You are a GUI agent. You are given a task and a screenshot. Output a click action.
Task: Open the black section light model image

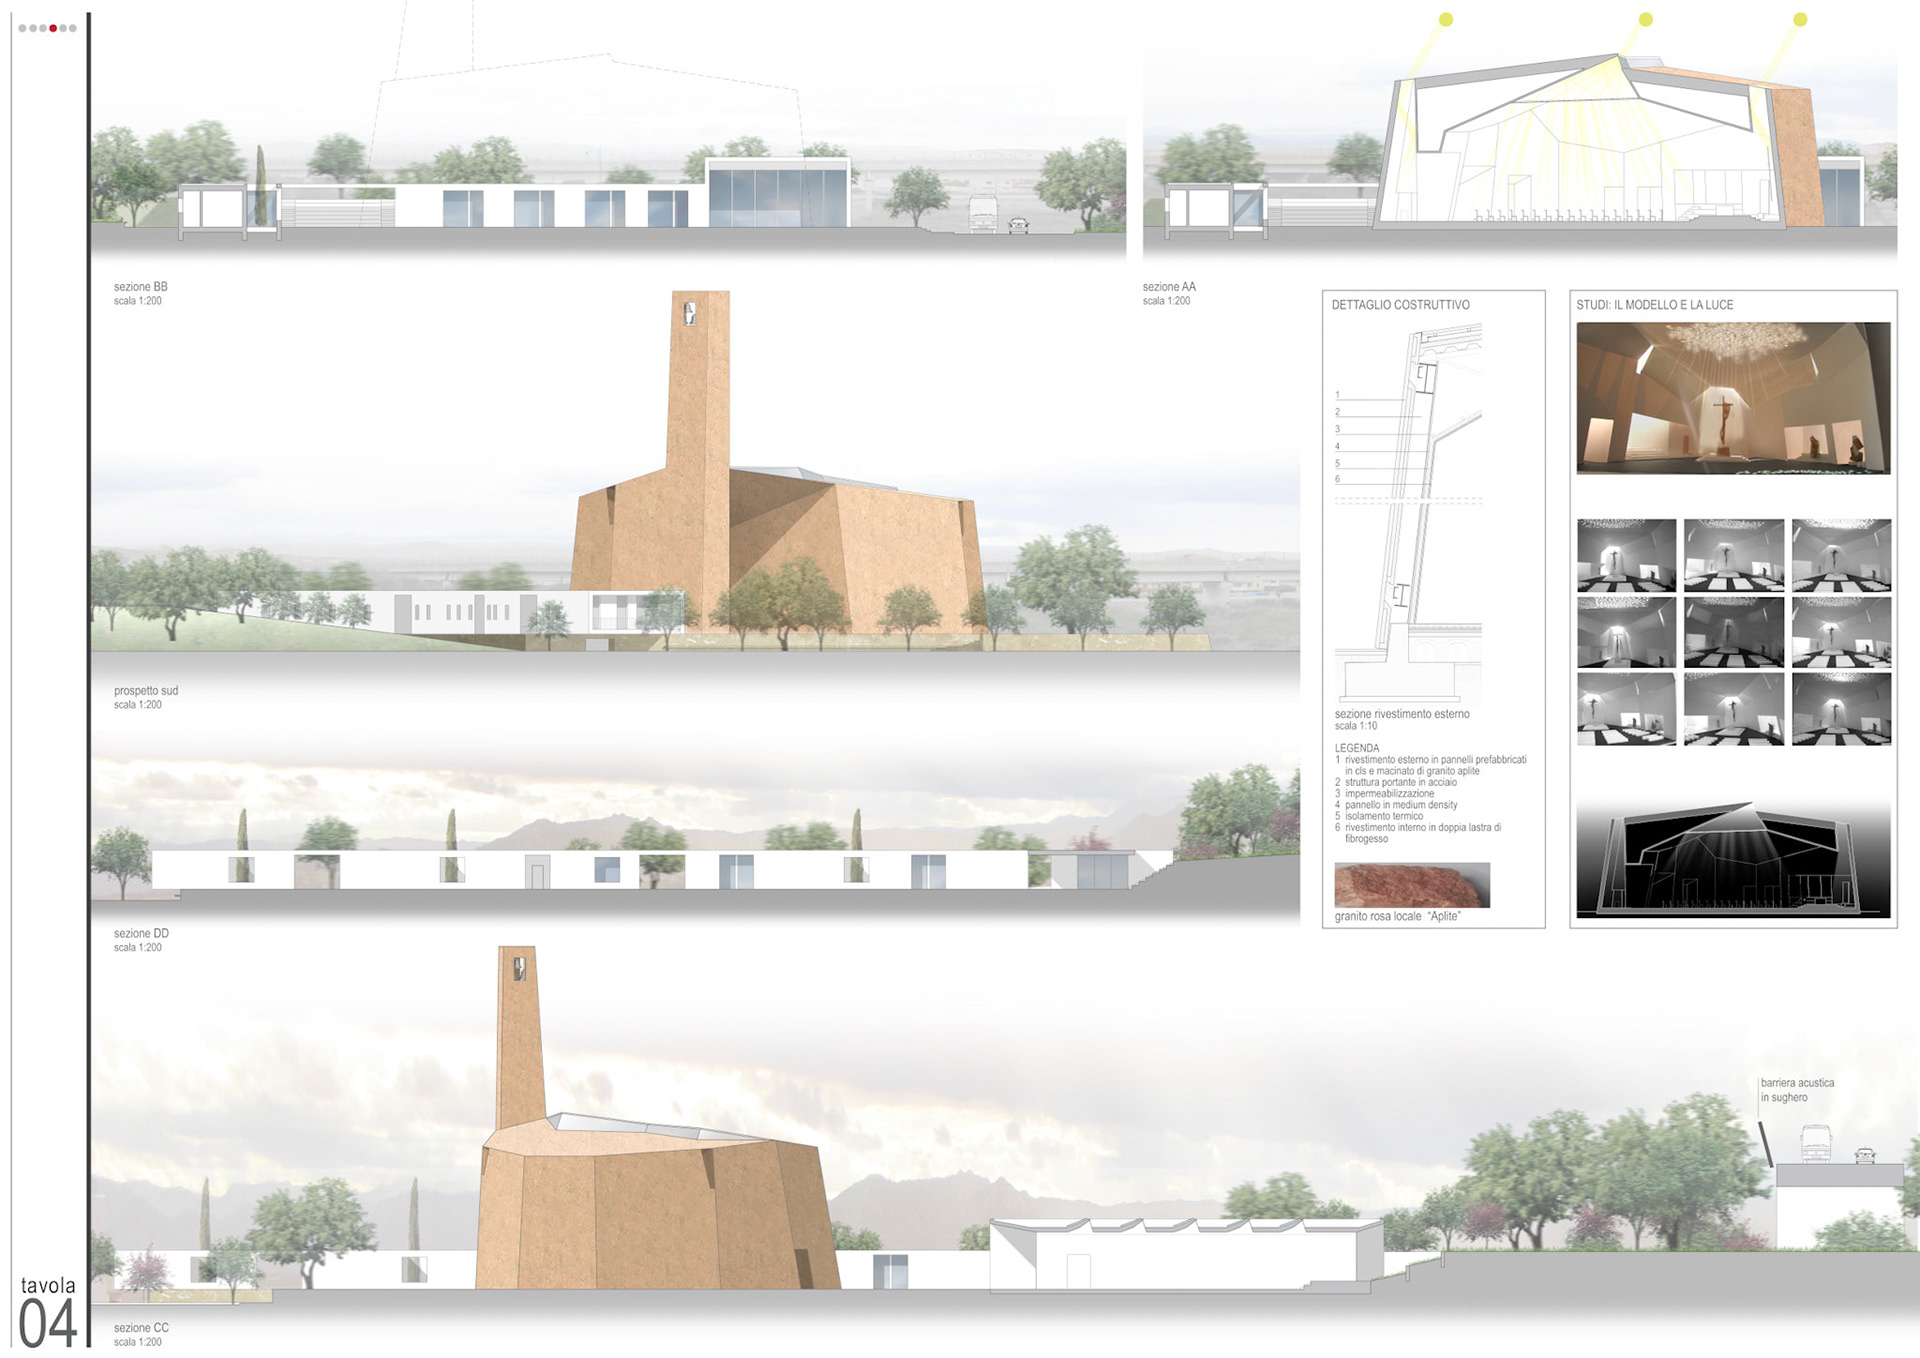pos(1733,860)
